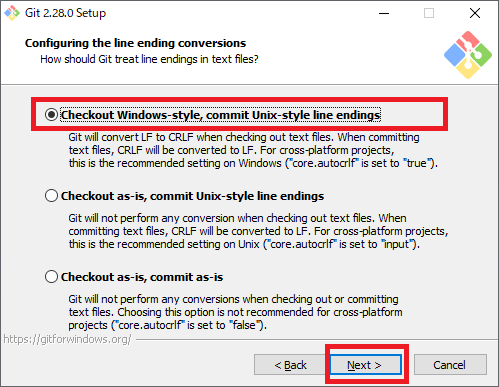Select the Checkout as-is, commit as-is radio circle

[x=51, y=277]
